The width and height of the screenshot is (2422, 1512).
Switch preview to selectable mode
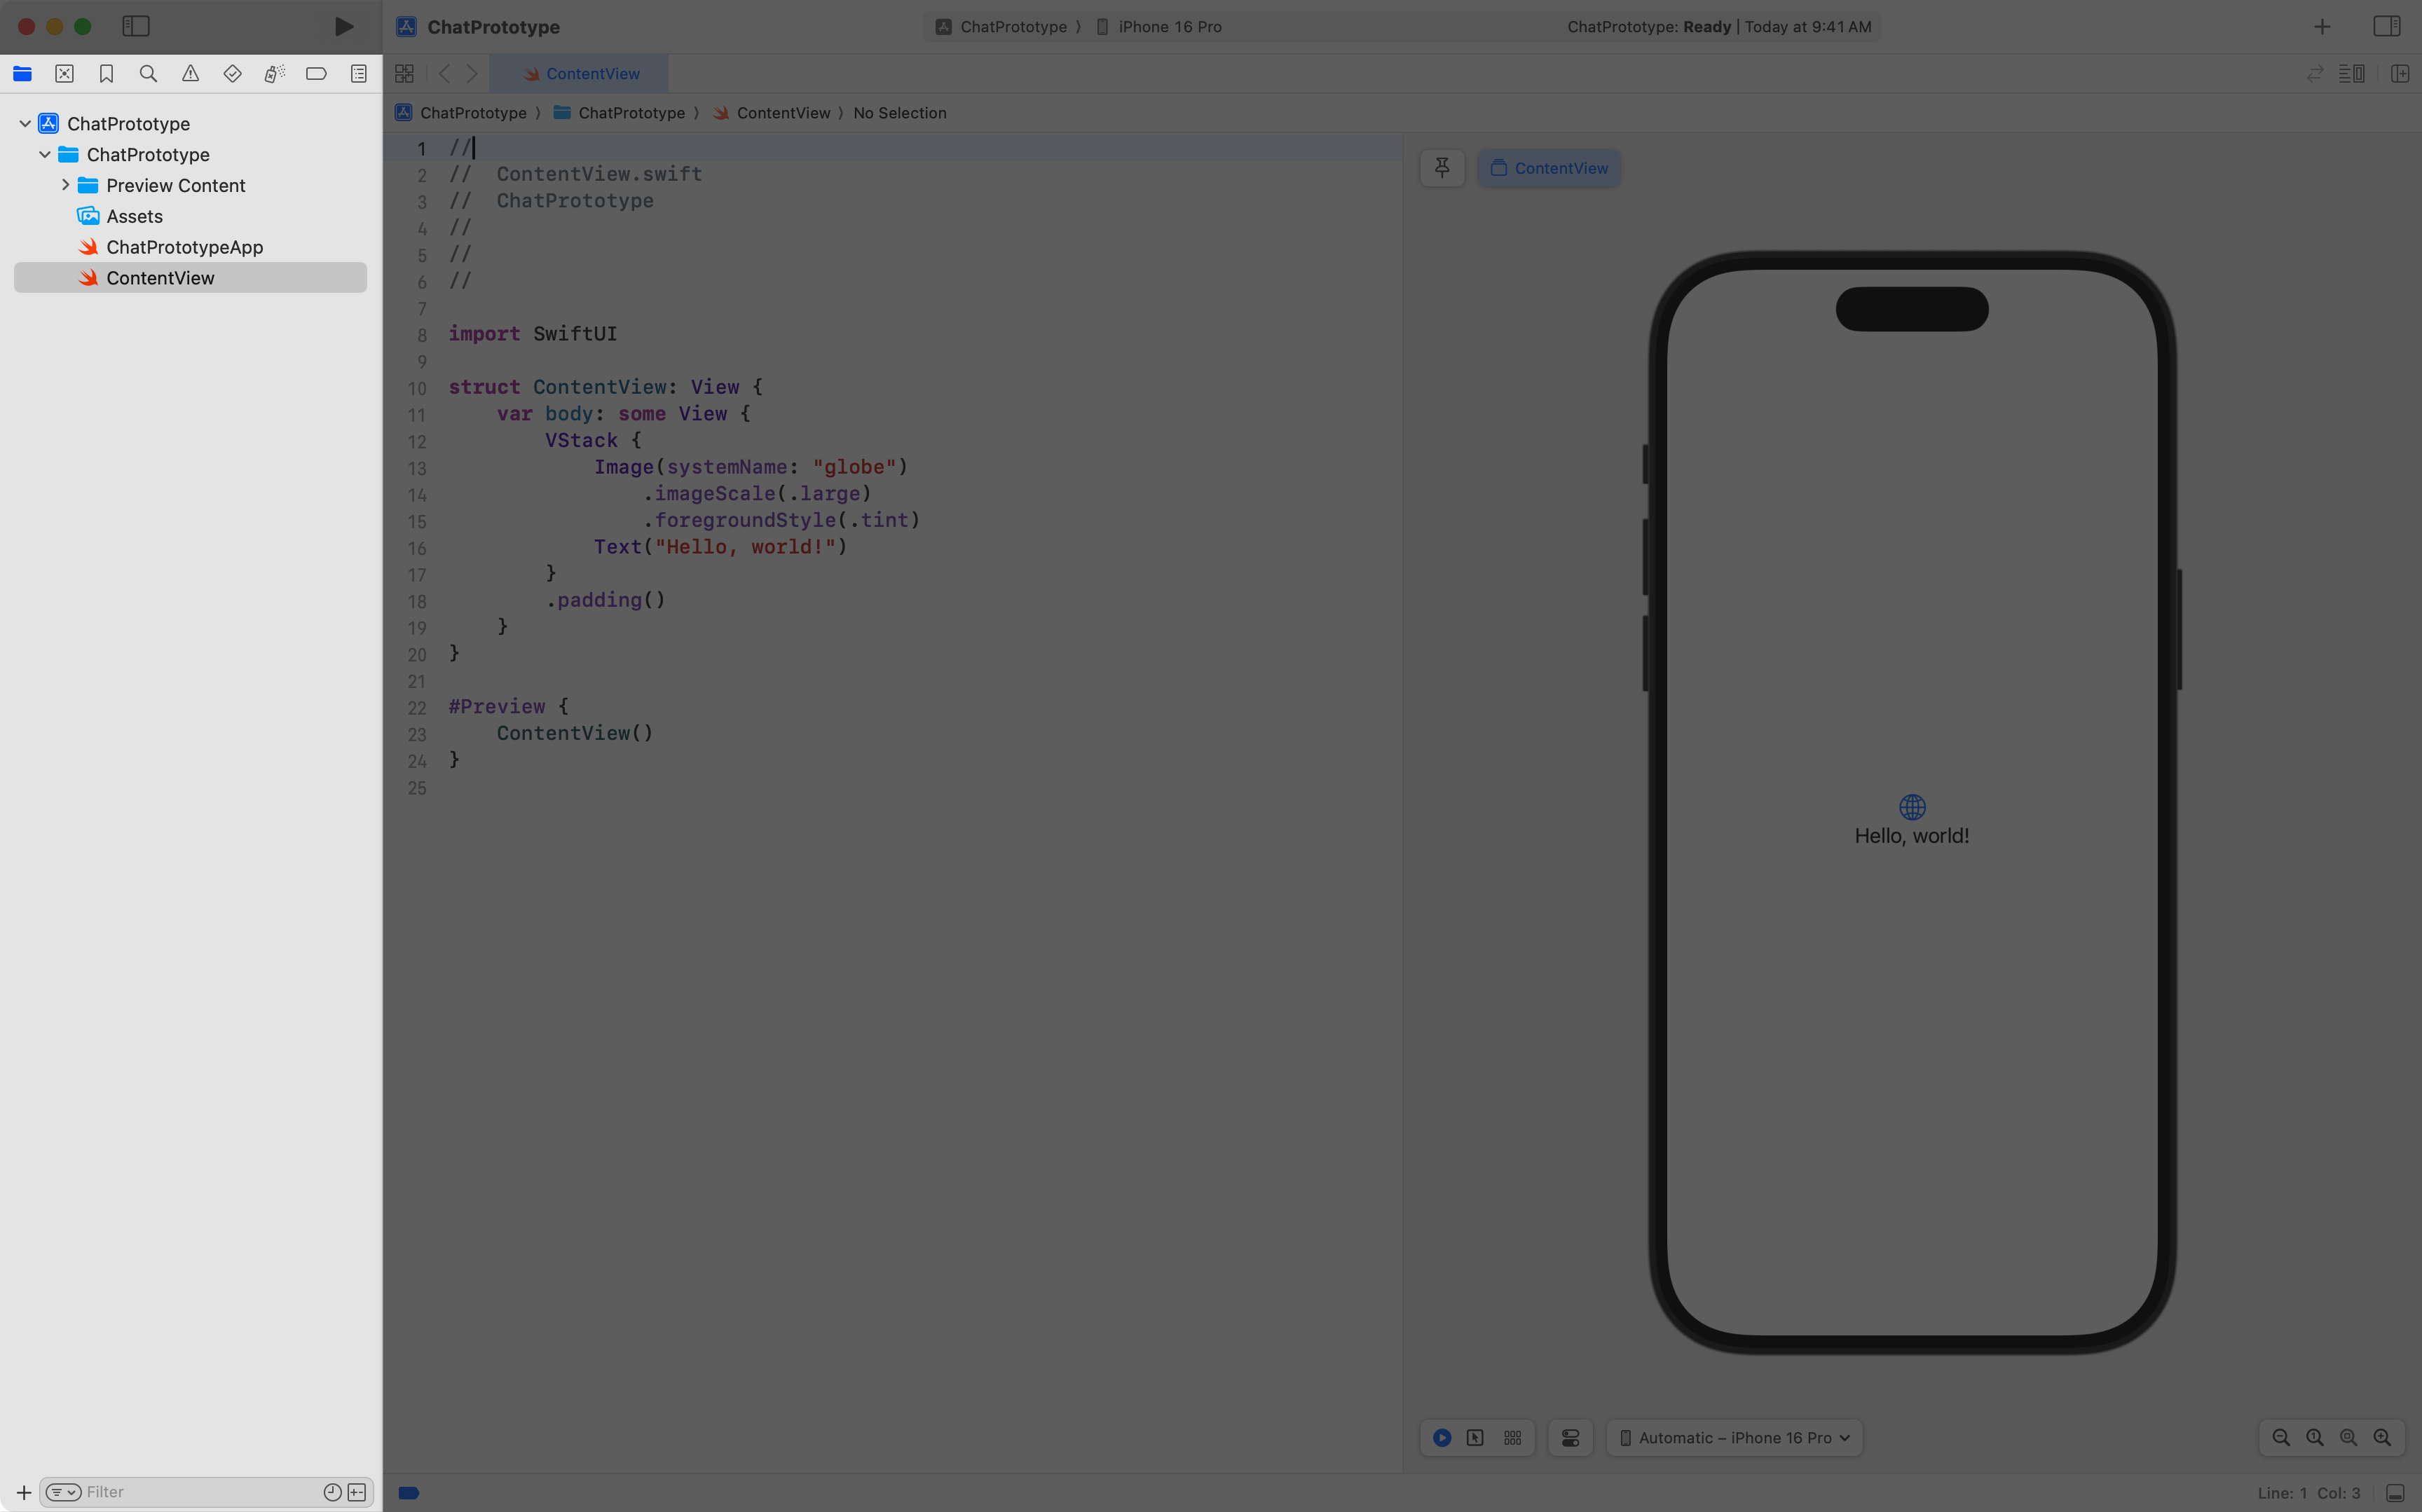point(1475,1437)
